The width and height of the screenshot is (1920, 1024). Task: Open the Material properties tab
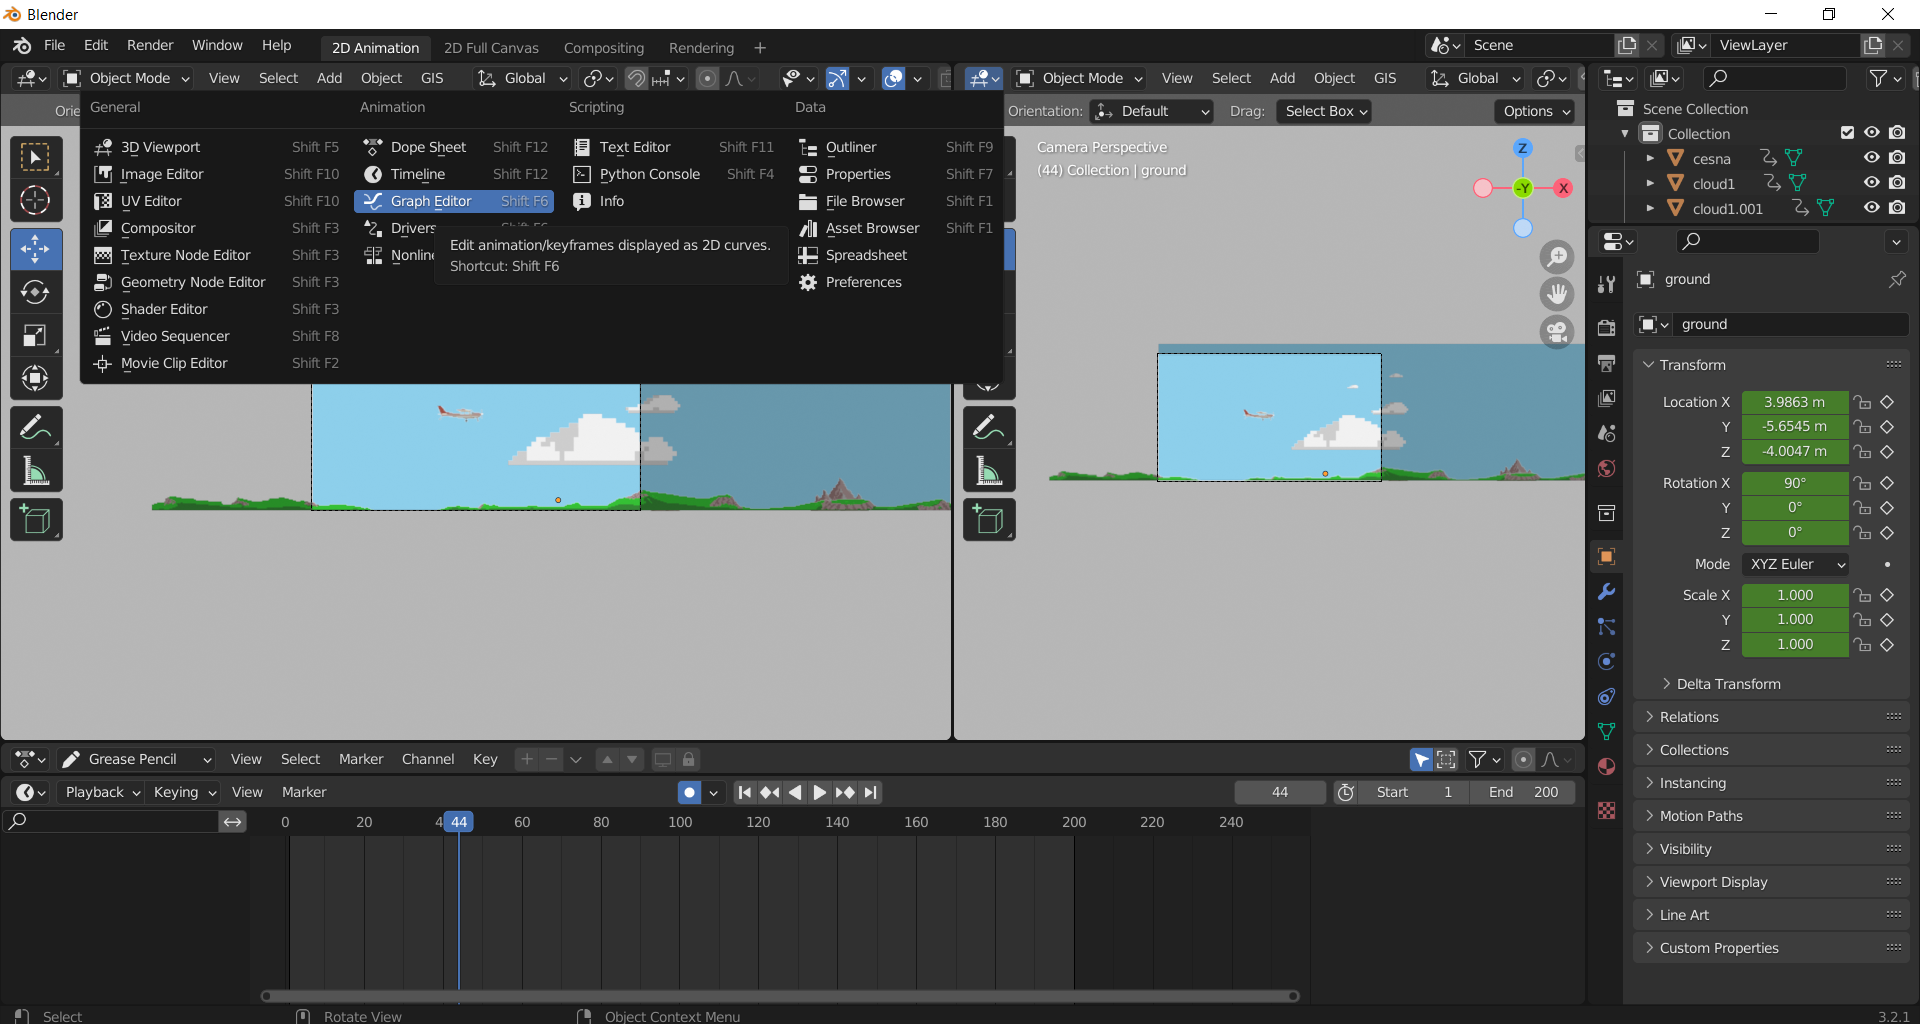(1607, 766)
